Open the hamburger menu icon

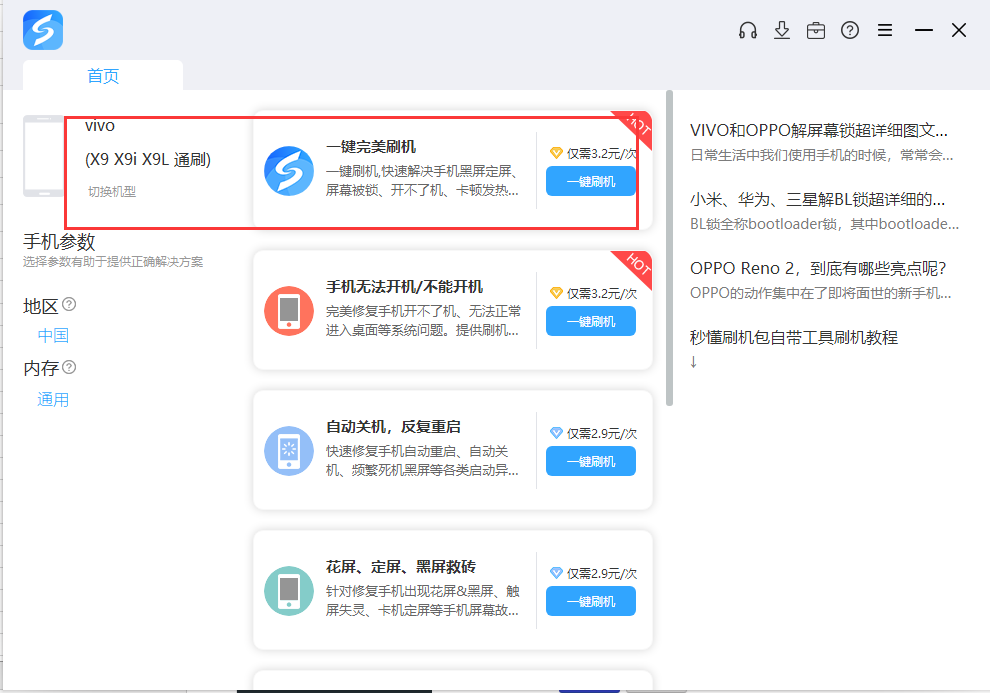[x=885, y=30]
